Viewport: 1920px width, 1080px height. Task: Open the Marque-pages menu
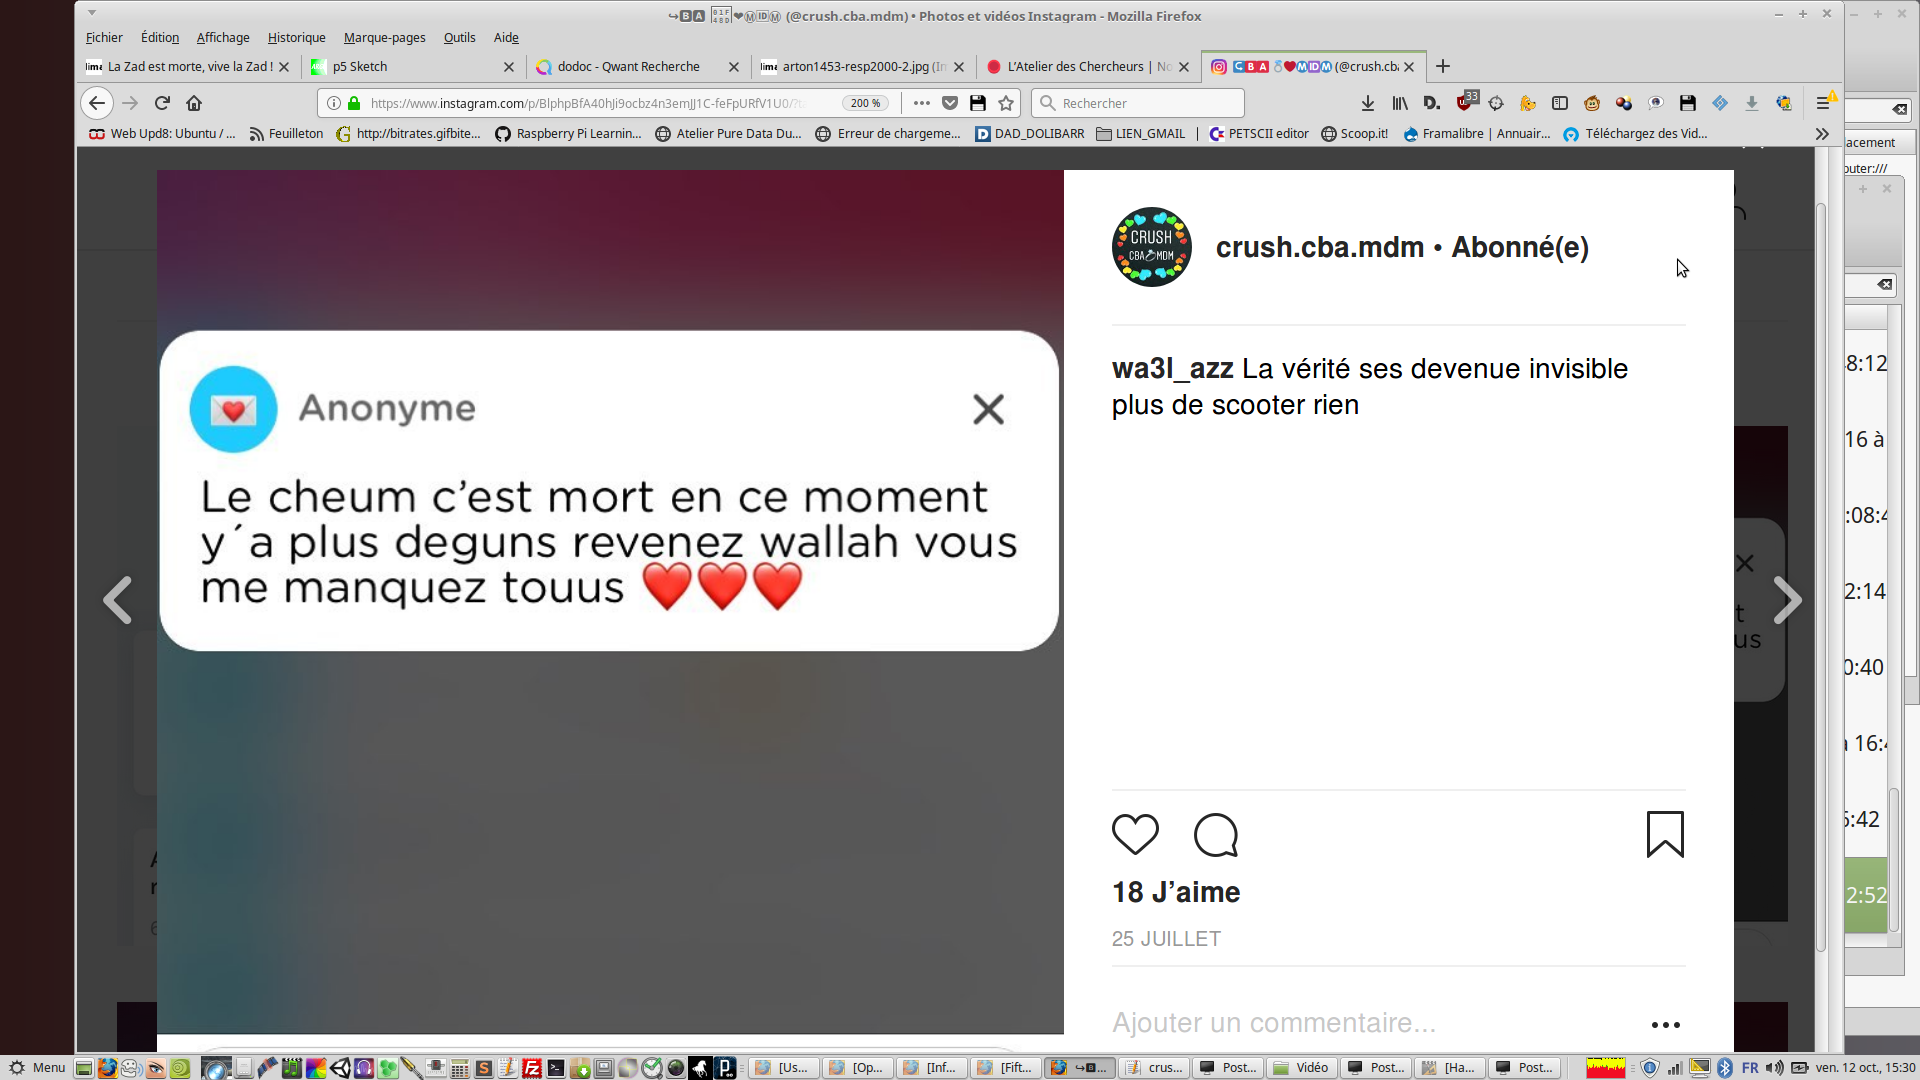click(384, 38)
